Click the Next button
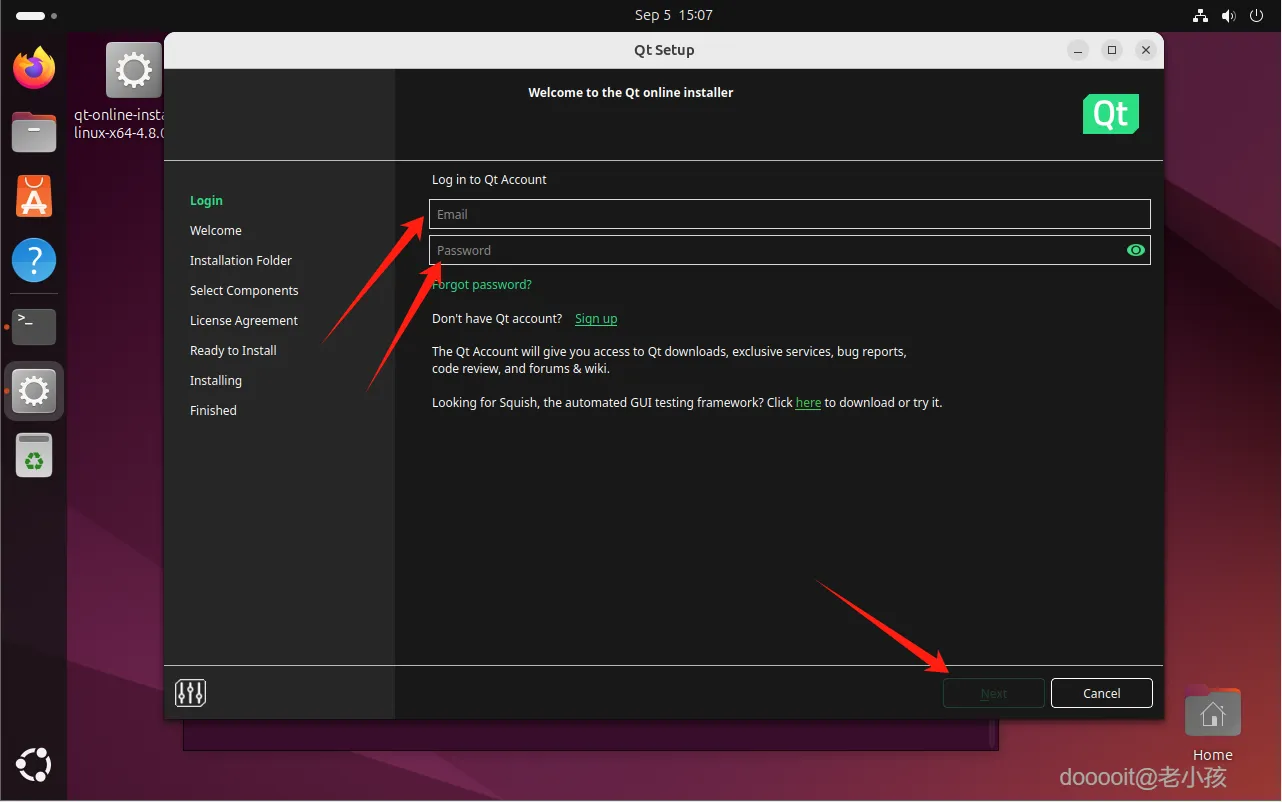Image resolution: width=1282 pixels, height=802 pixels. [x=994, y=693]
